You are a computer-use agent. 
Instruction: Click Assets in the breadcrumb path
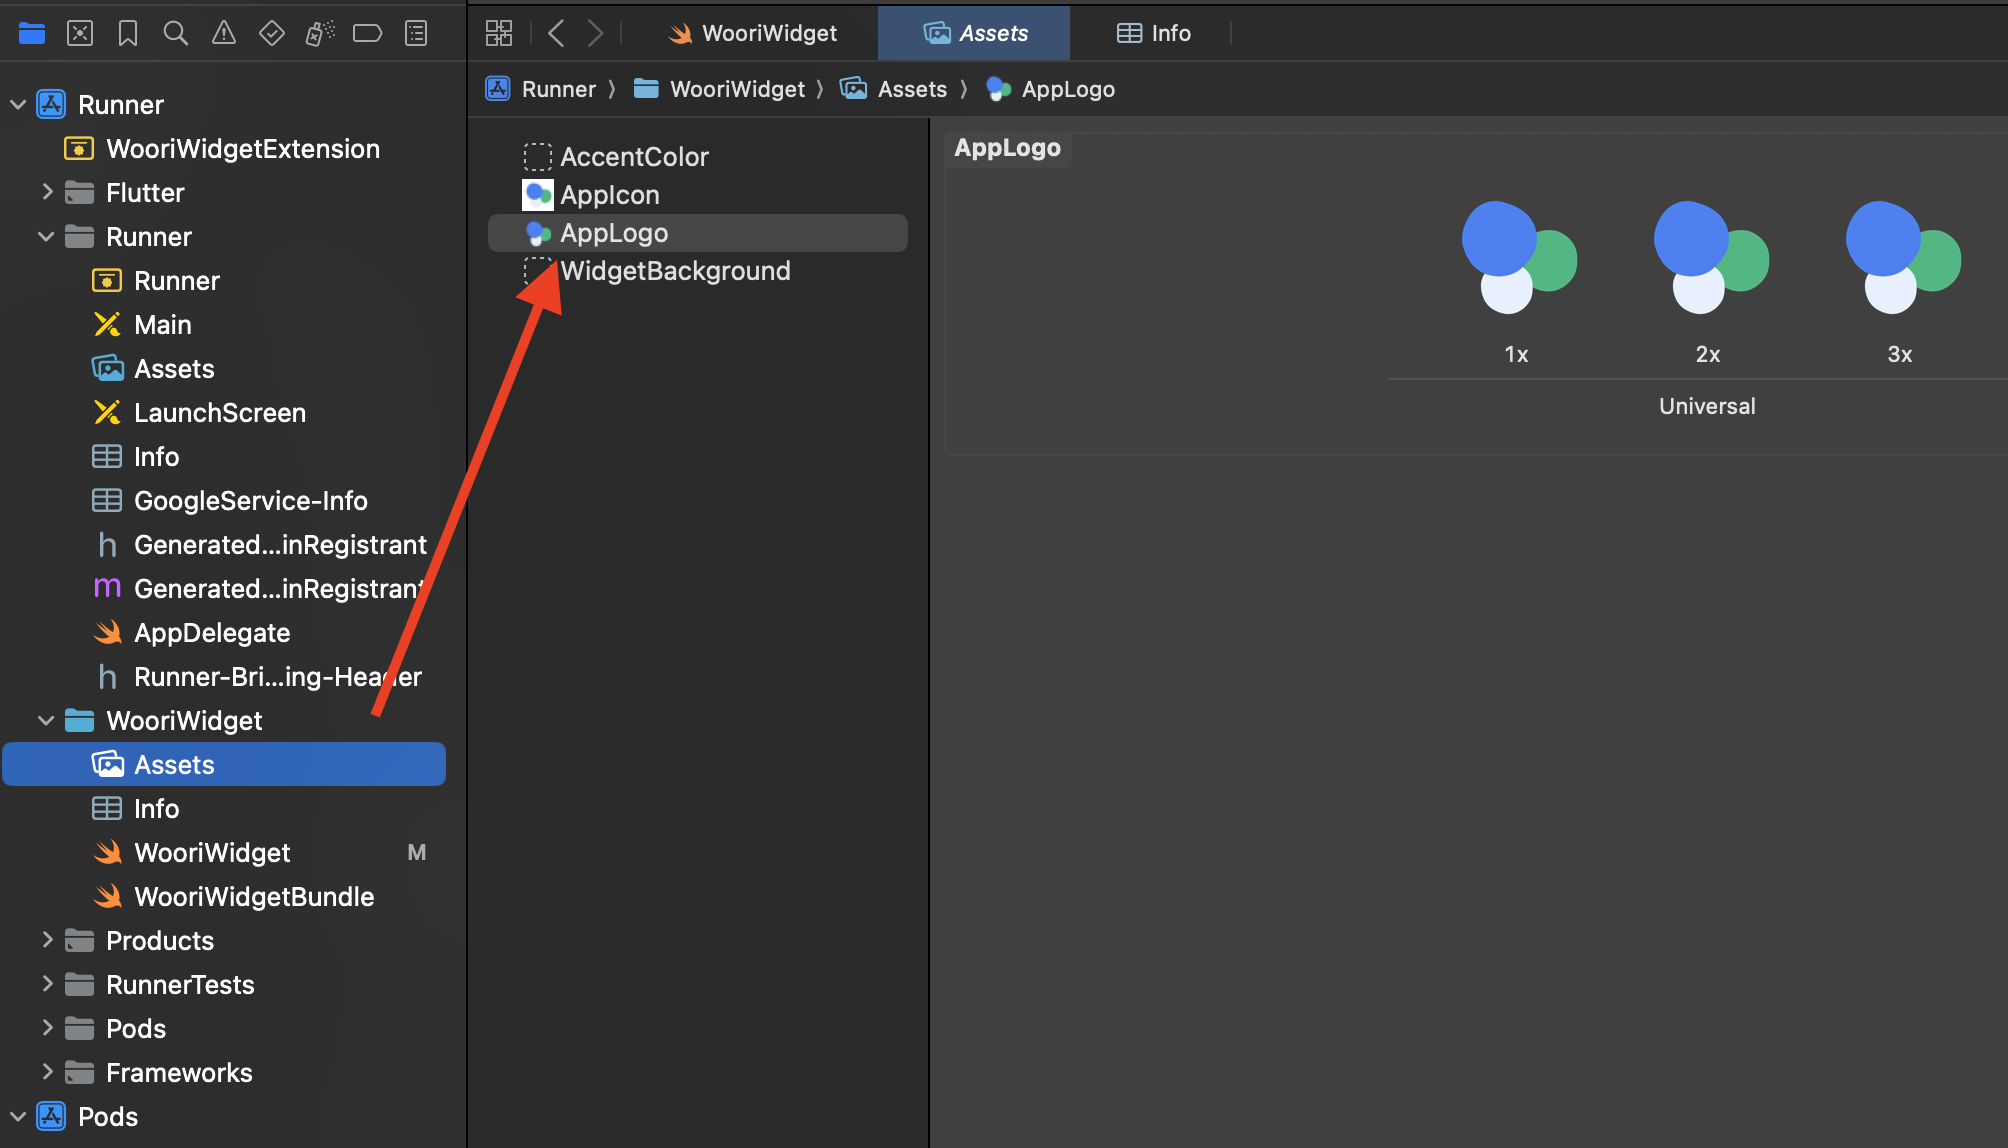(x=911, y=89)
